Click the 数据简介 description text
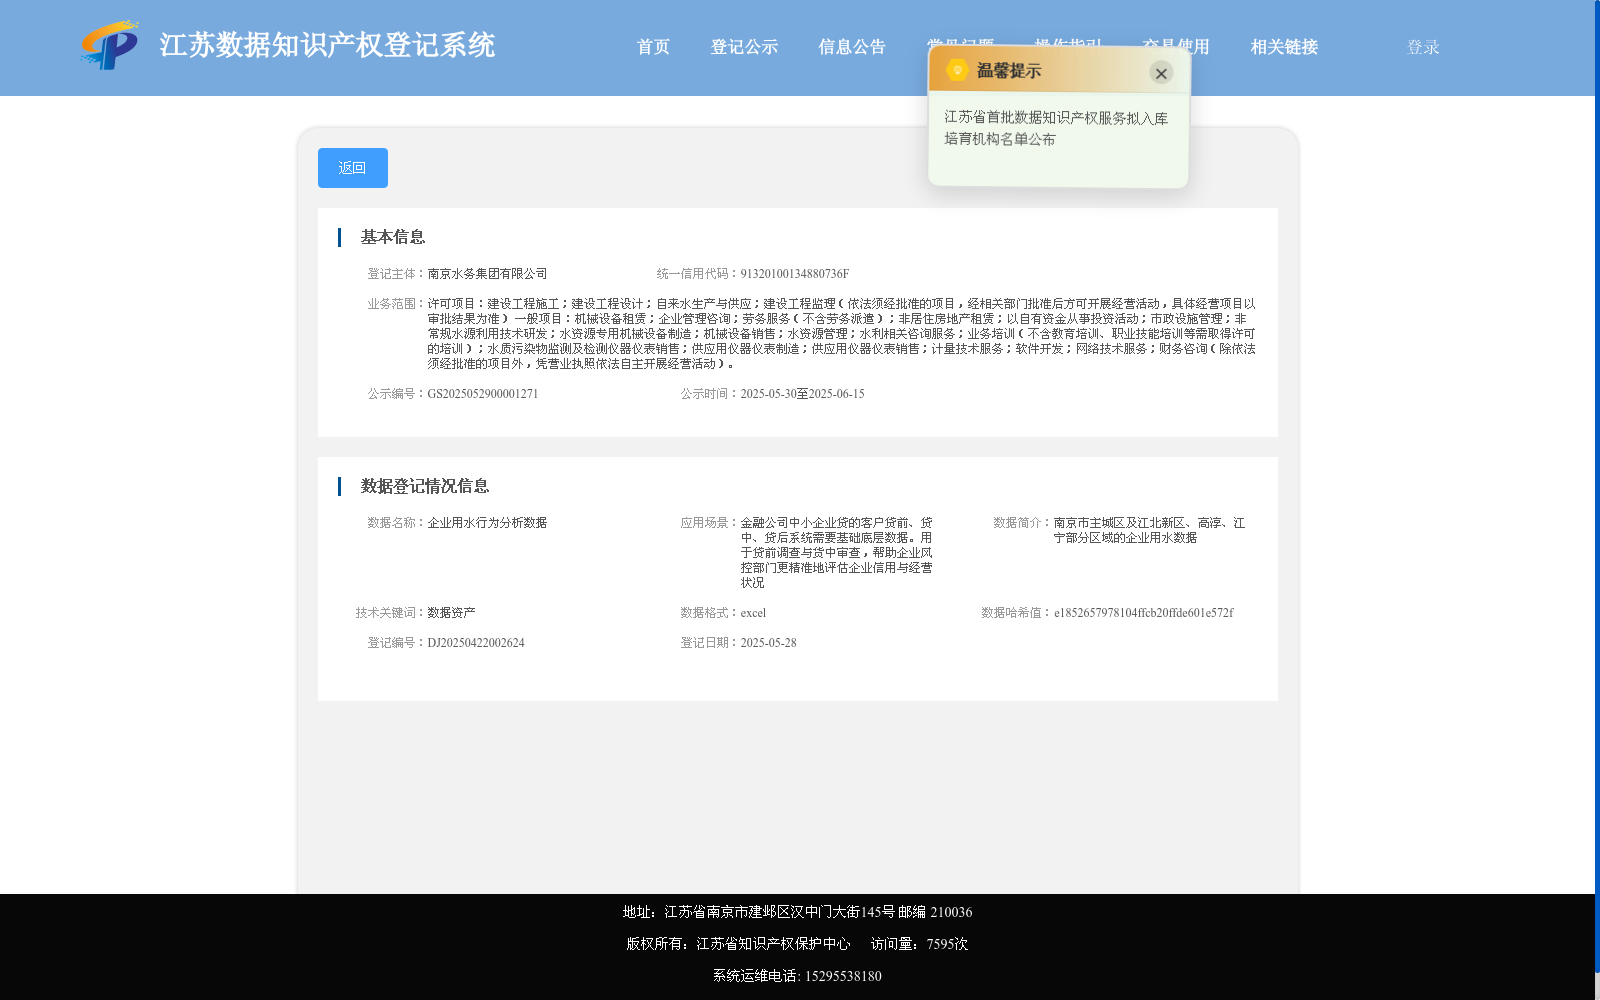 pos(1149,530)
